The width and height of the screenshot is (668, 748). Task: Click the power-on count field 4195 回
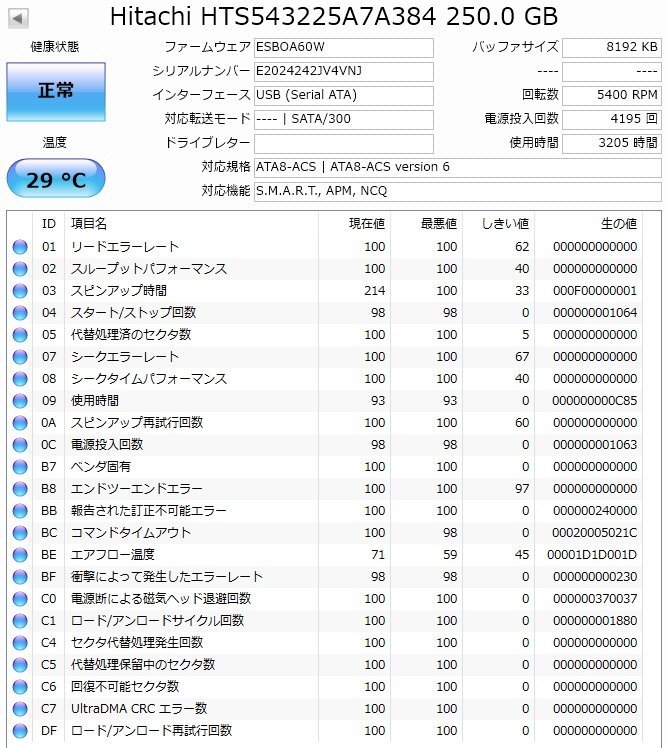click(612, 119)
